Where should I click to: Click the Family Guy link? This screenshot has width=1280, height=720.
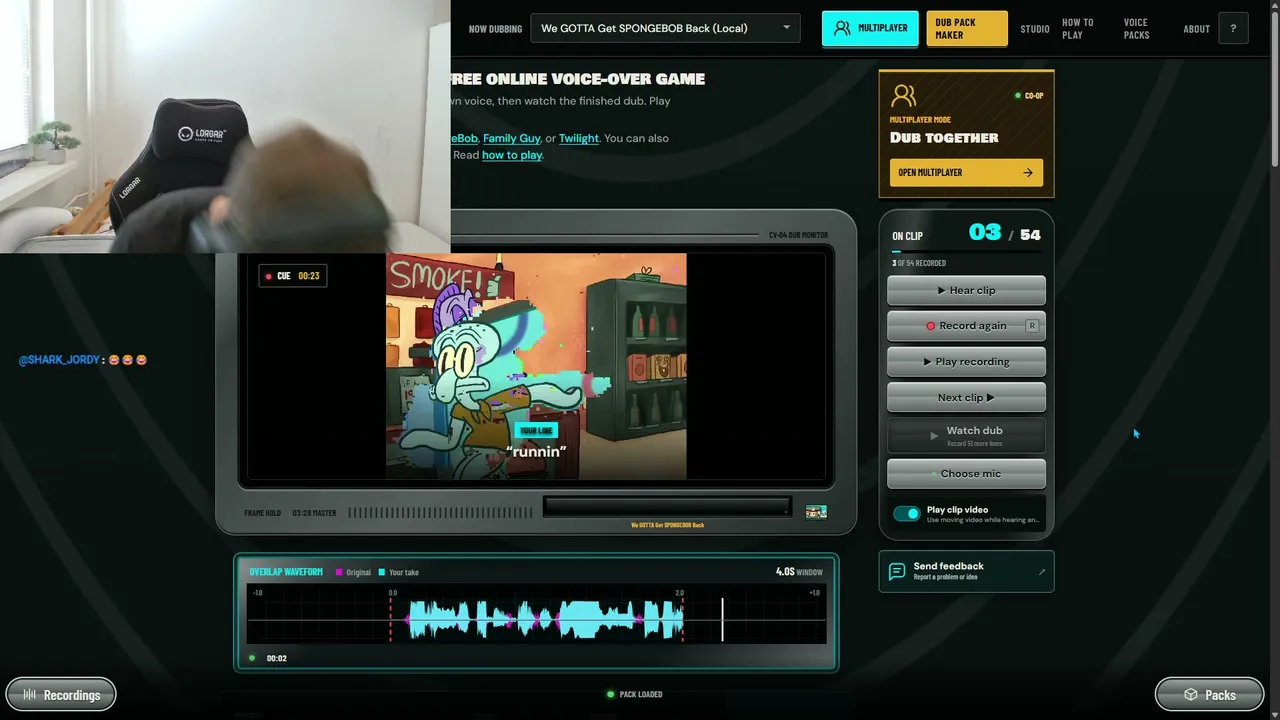coord(512,138)
